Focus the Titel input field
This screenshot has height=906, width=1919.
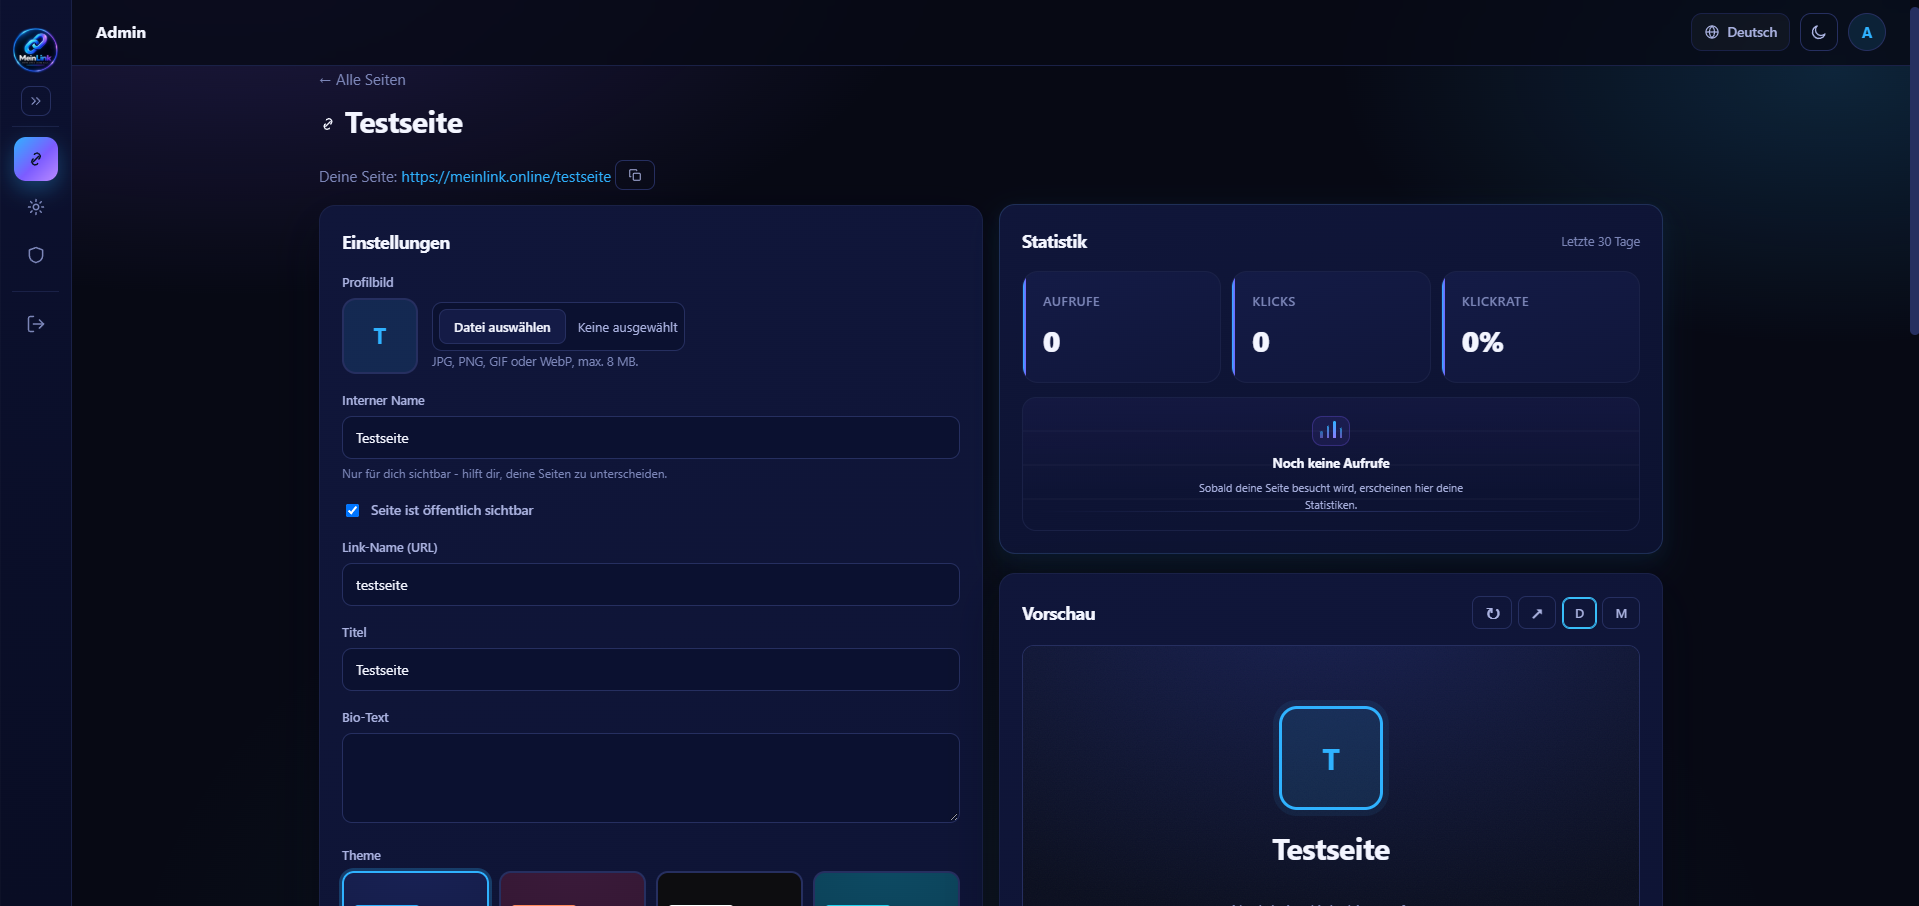click(x=651, y=670)
